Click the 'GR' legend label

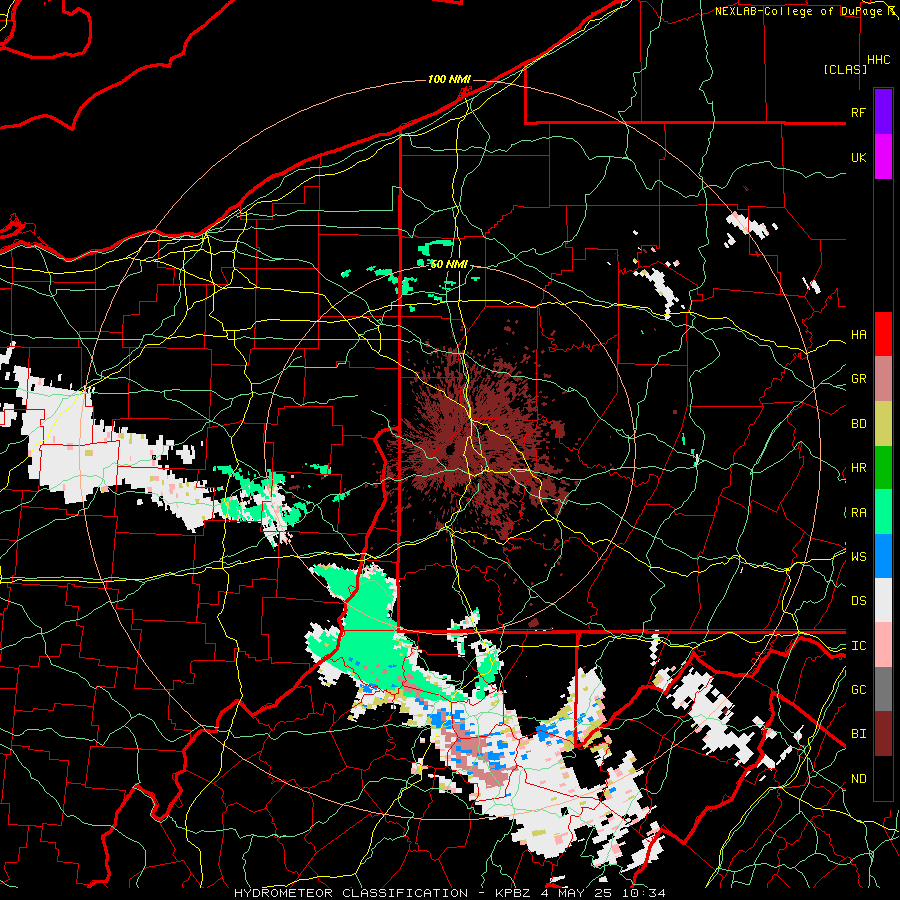tap(858, 379)
